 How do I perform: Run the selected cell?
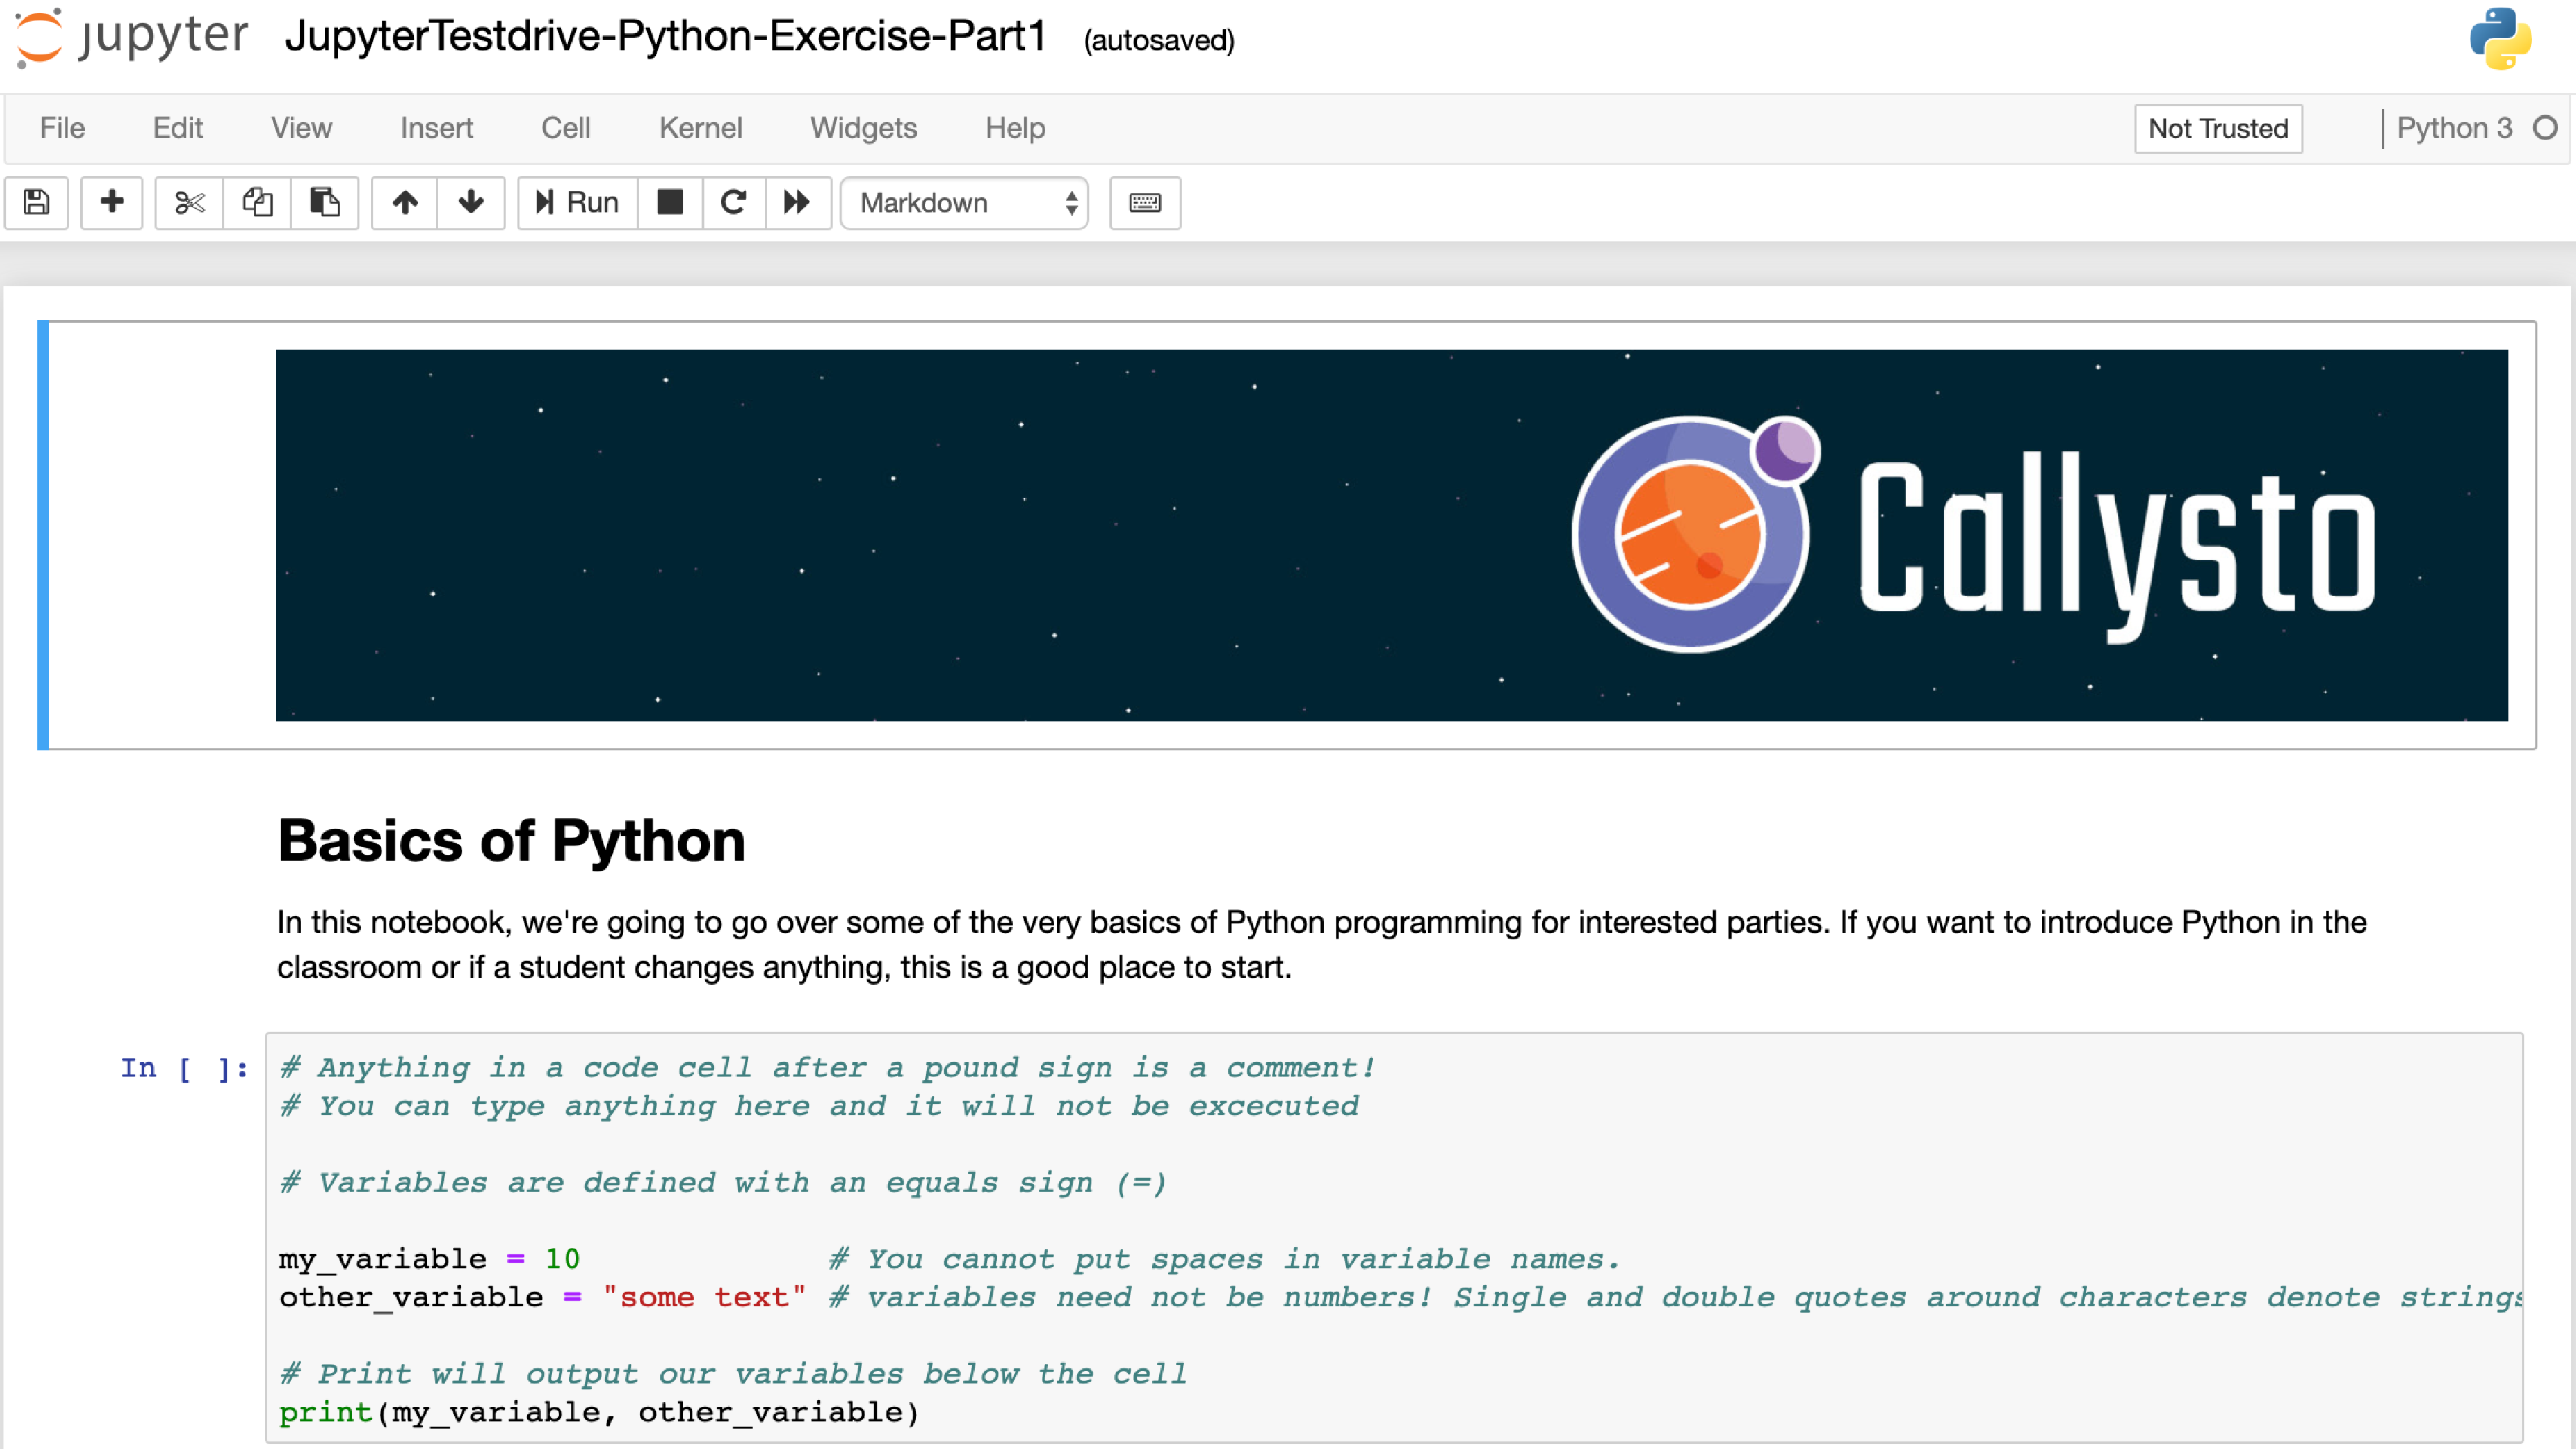(x=578, y=203)
